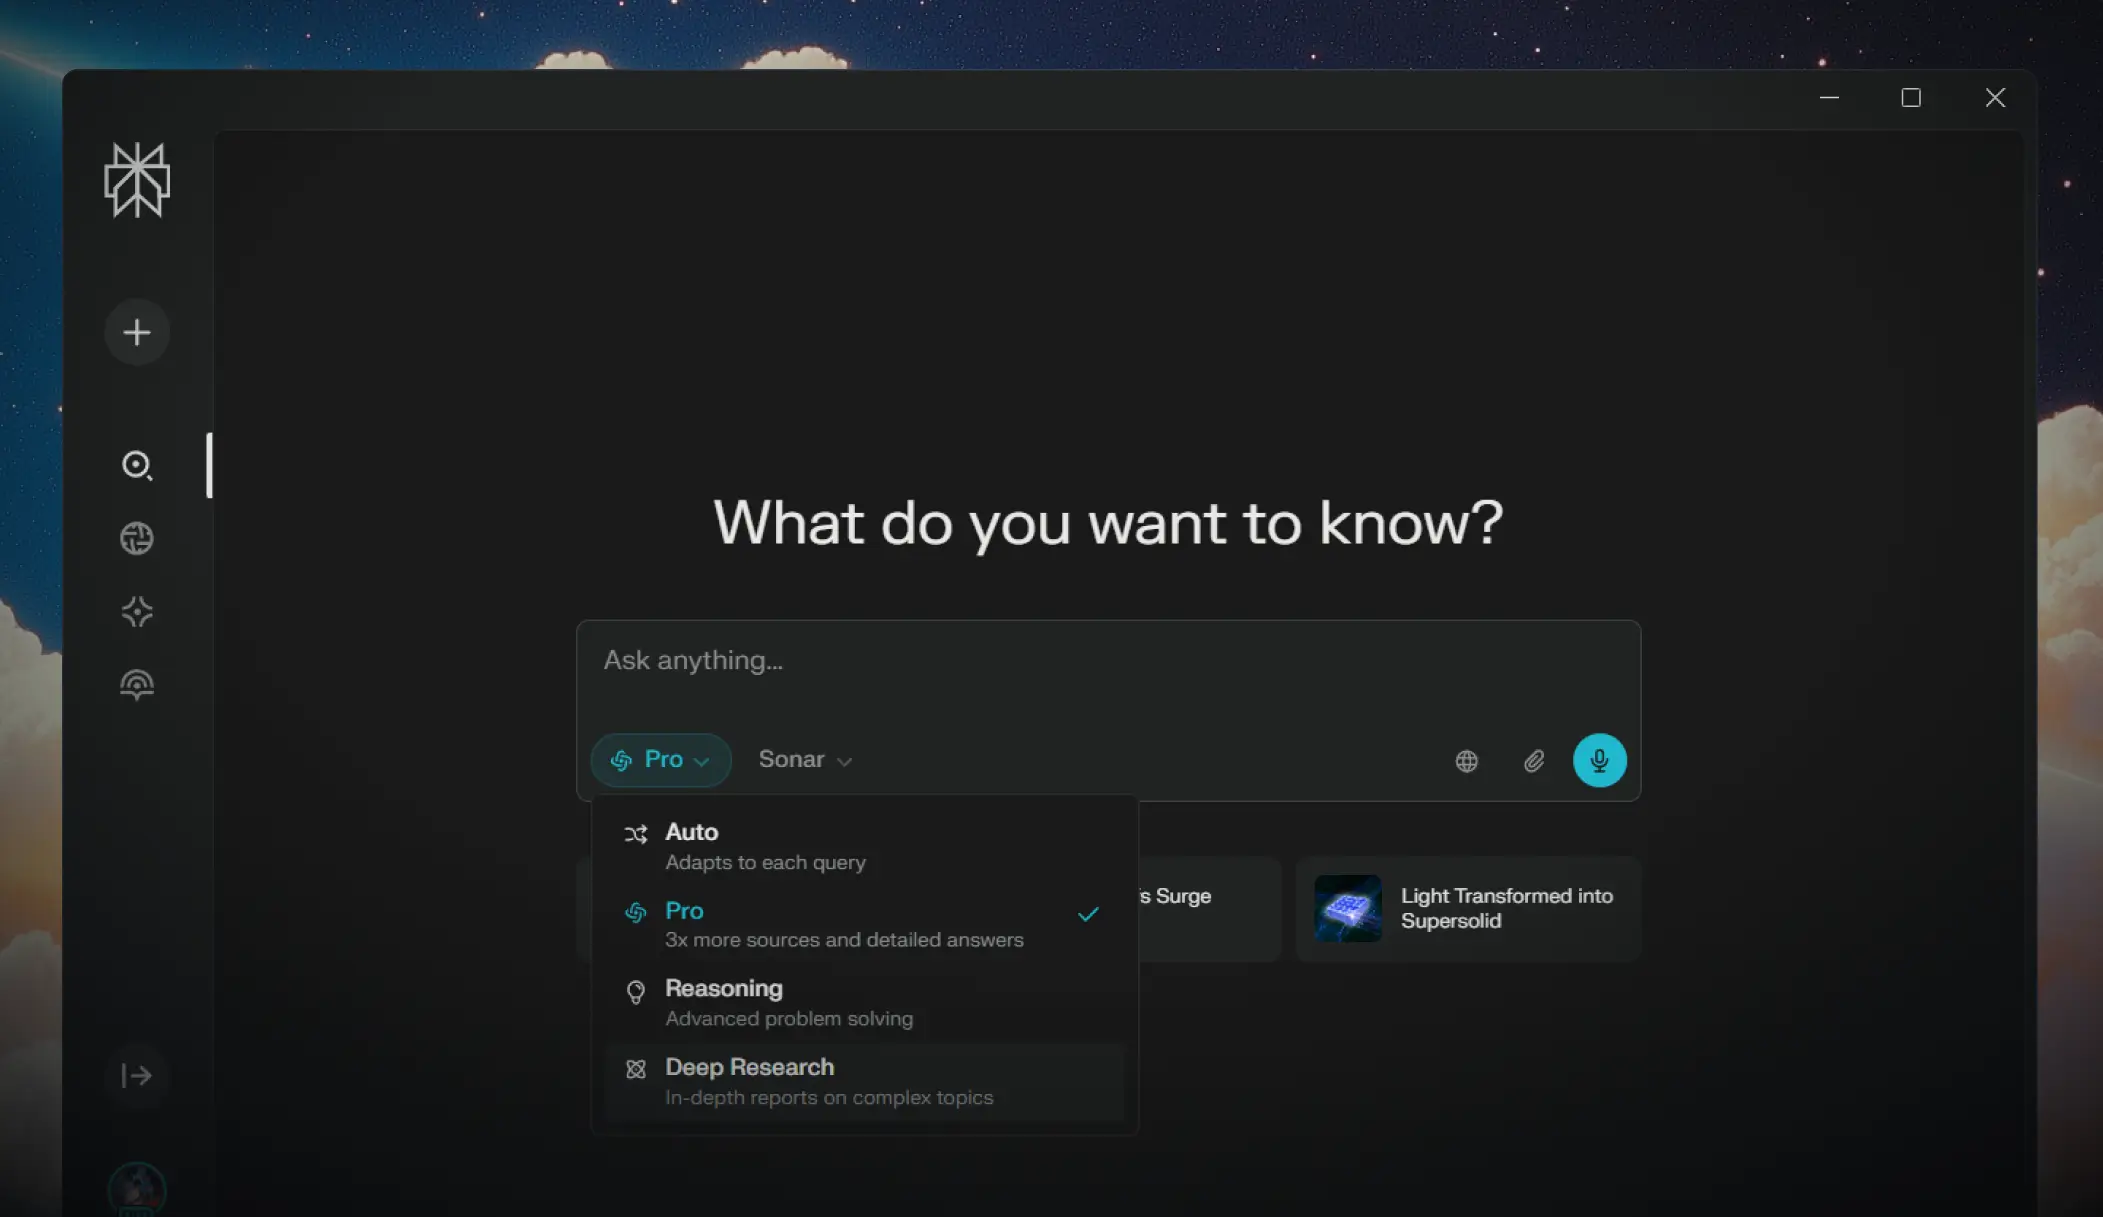Screen dimensions: 2103x1217
Task: Select the checked Pro mode option
Action: [864, 924]
